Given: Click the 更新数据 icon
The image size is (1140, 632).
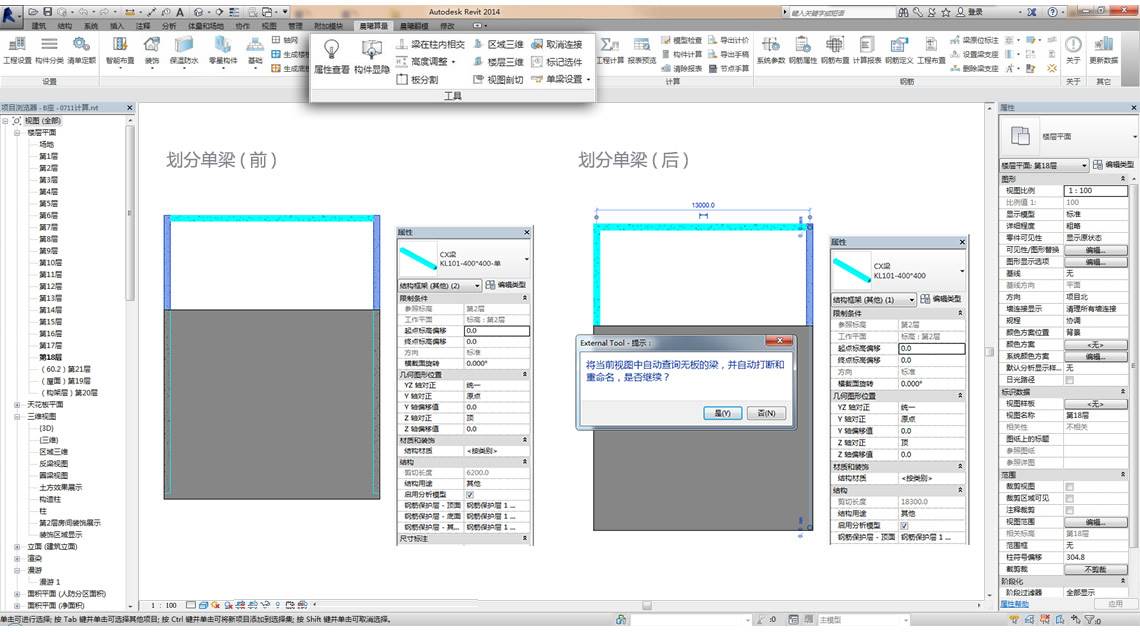Looking at the screenshot, I should pyautogui.click(x=1103, y=45).
